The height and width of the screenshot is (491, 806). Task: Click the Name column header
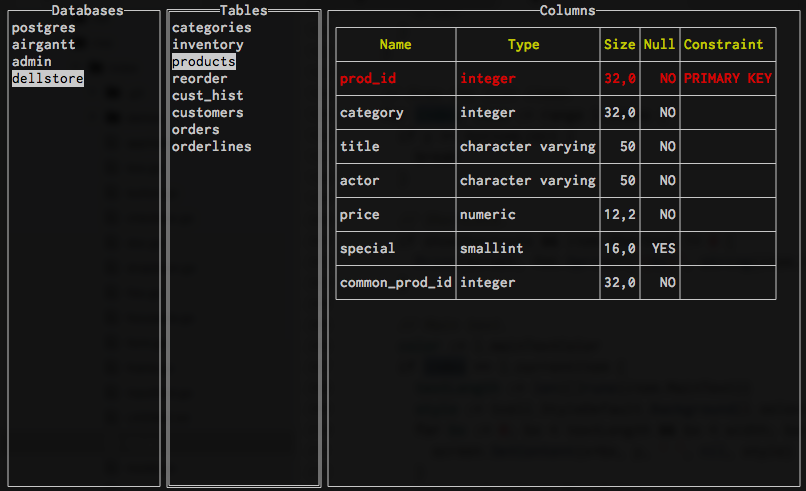395,45
